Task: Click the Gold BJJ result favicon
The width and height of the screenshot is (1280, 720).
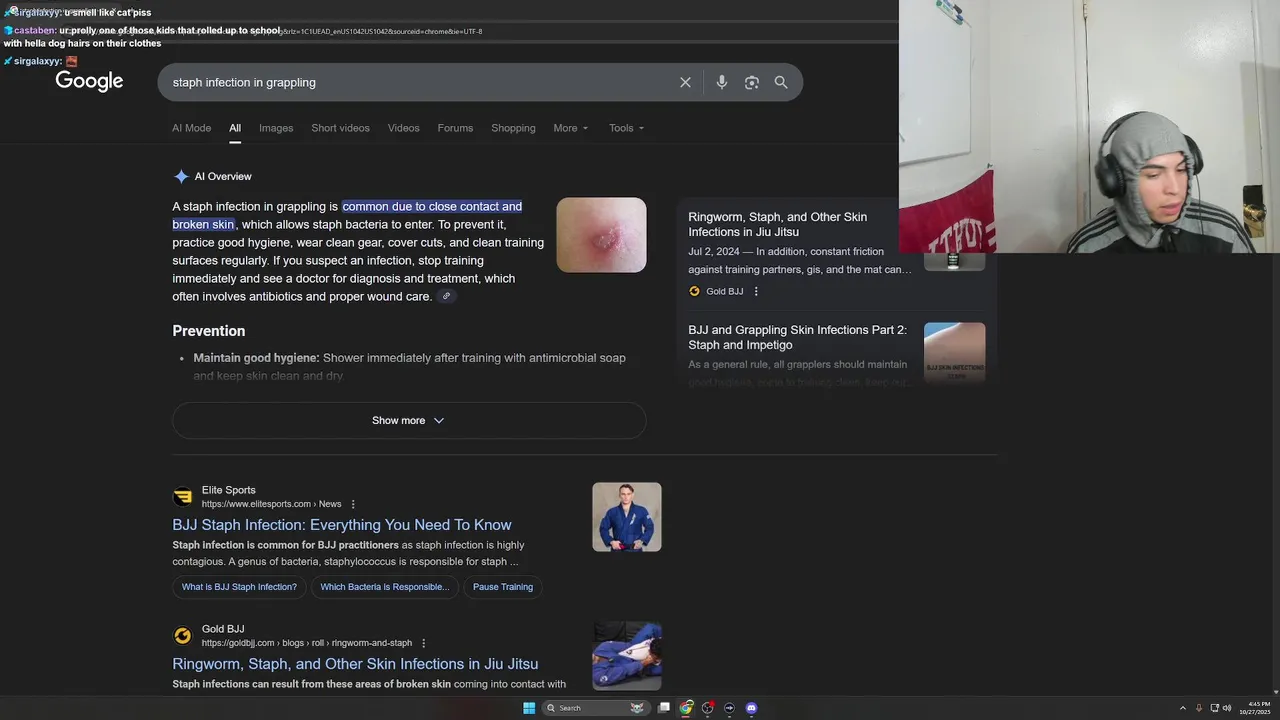Action: (183, 636)
